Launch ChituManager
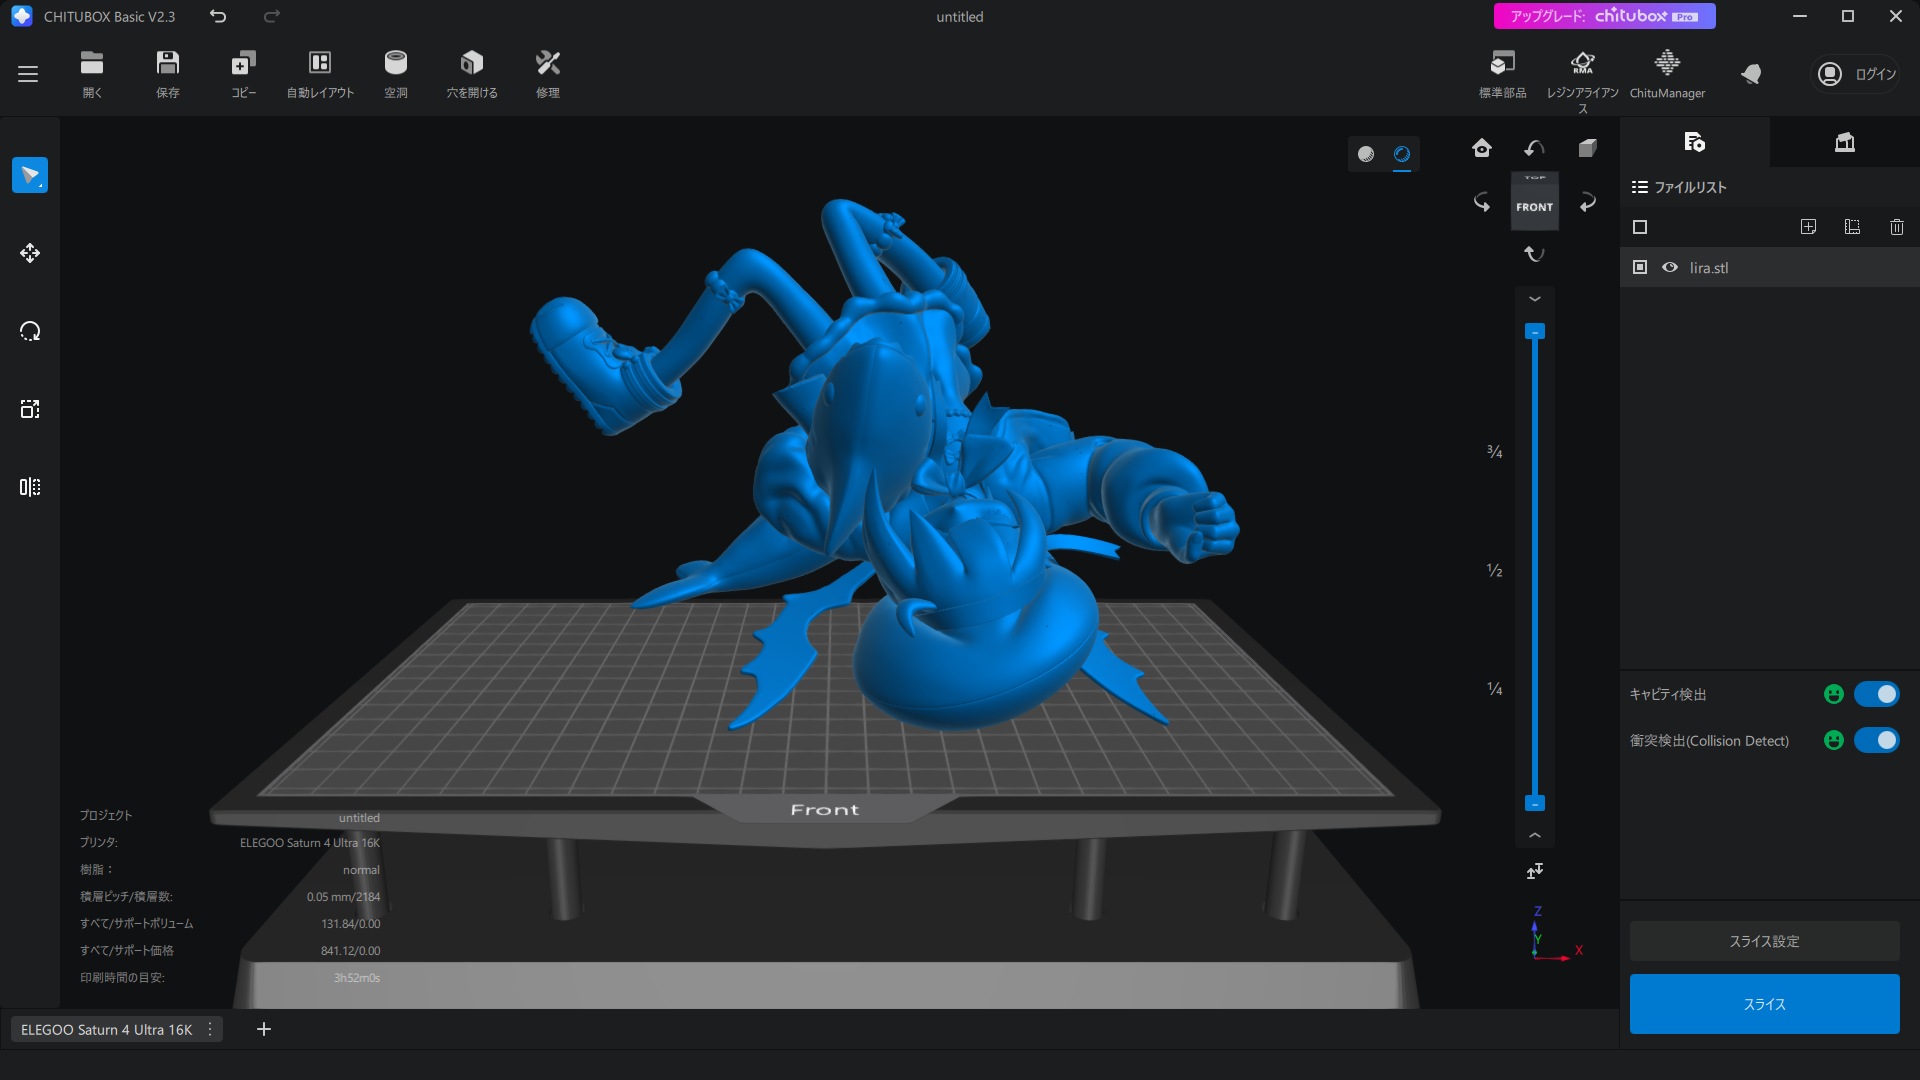The width and height of the screenshot is (1920, 1080). tap(1667, 74)
